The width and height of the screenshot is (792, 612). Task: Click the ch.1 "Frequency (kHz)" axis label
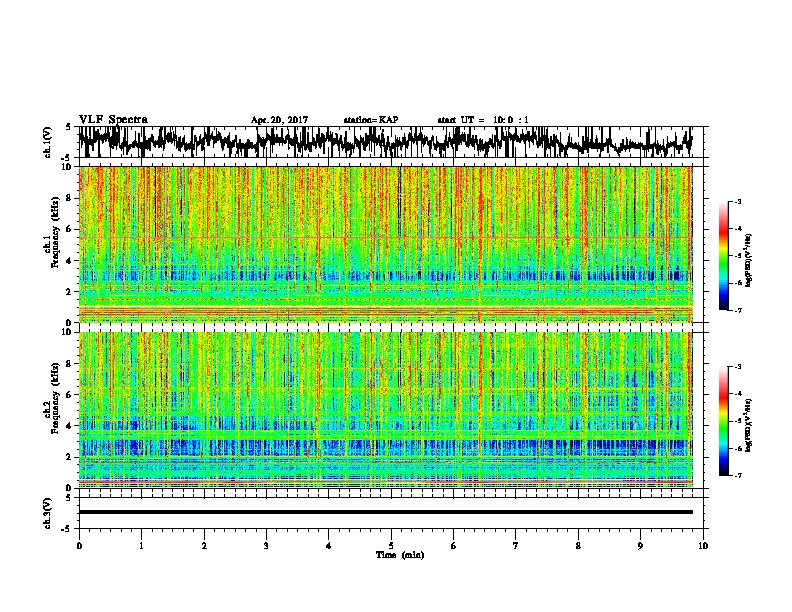tap(55, 232)
